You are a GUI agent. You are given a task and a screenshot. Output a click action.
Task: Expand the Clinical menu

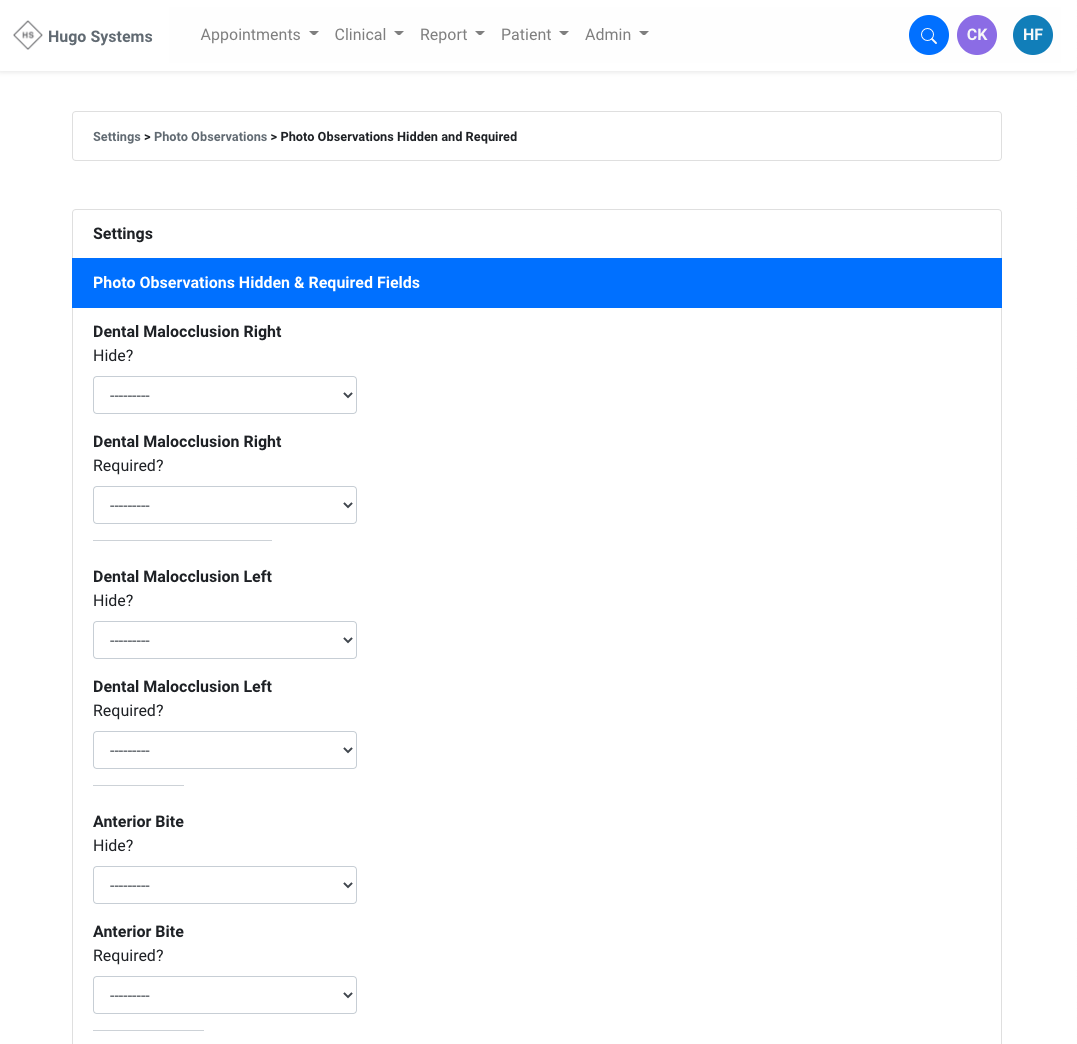pyautogui.click(x=369, y=35)
